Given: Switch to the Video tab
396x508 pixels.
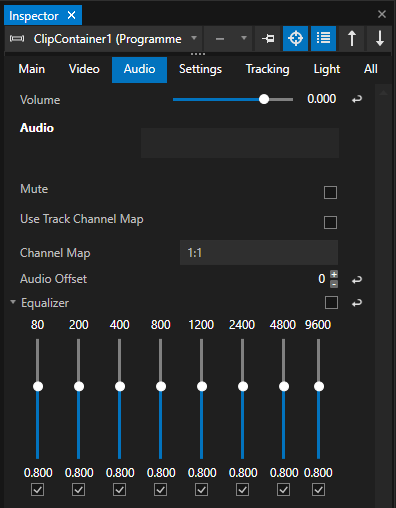Looking at the screenshot, I should click(84, 69).
